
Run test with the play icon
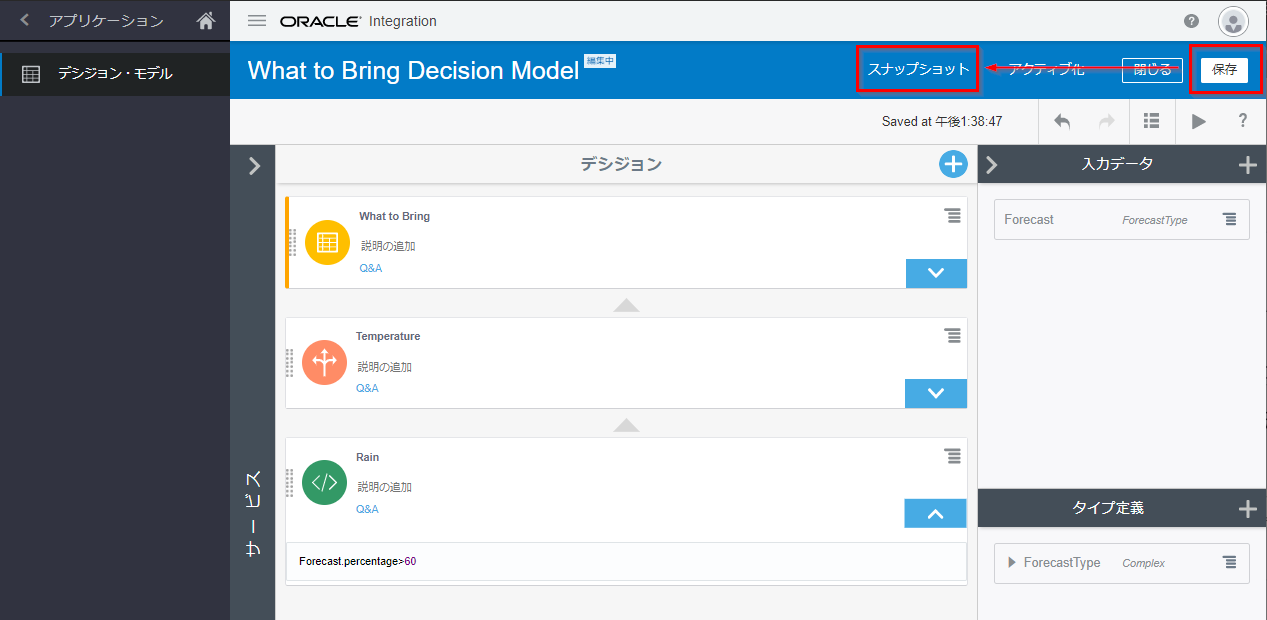tap(1198, 121)
